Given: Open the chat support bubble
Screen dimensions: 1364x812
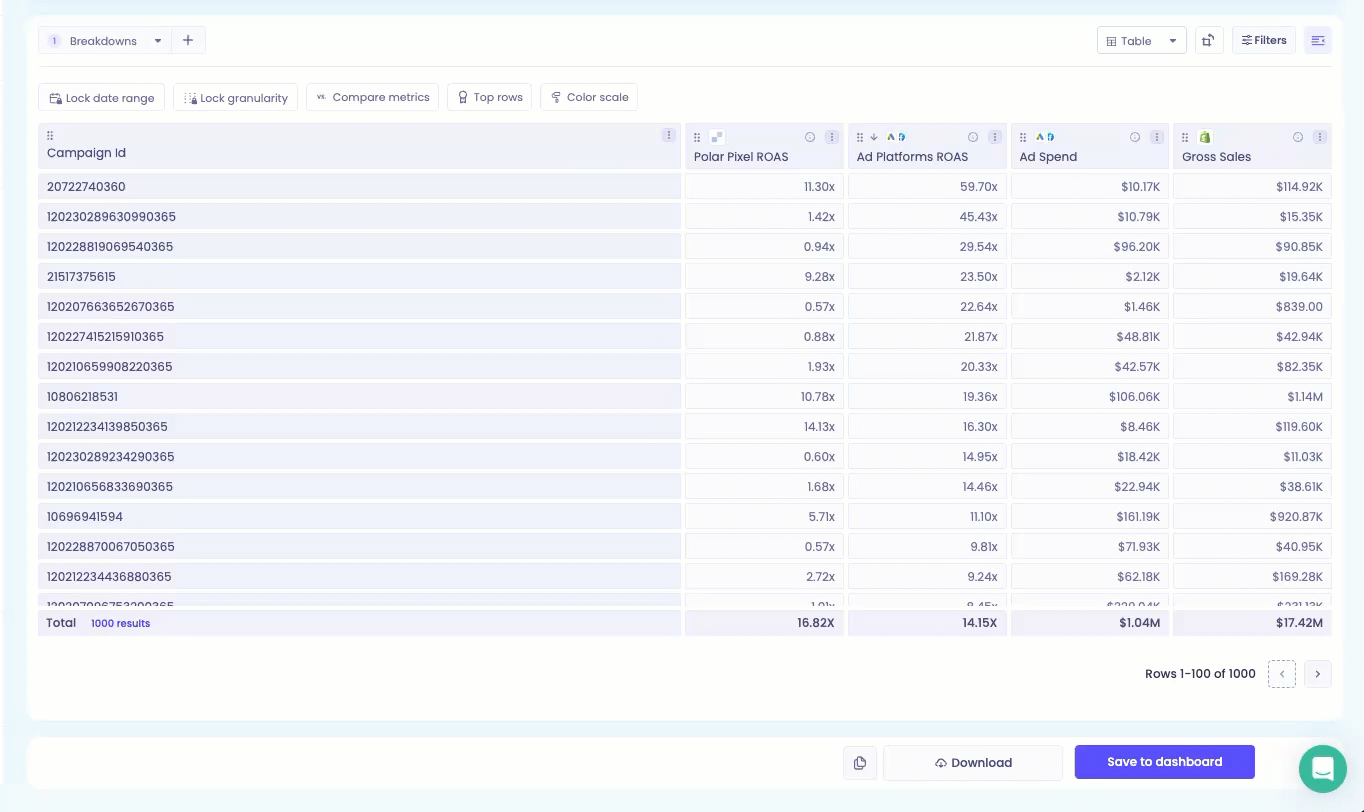Looking at the screenshot, I should (1323, 769).
